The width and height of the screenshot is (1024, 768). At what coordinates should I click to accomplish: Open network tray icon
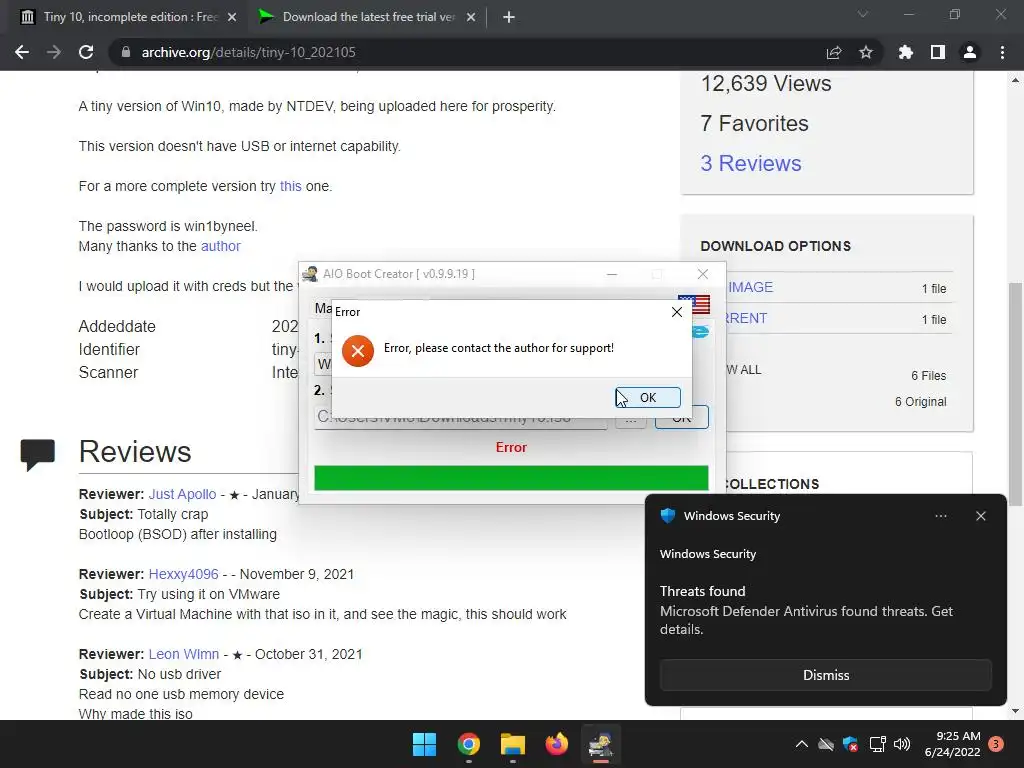point(877,744)
